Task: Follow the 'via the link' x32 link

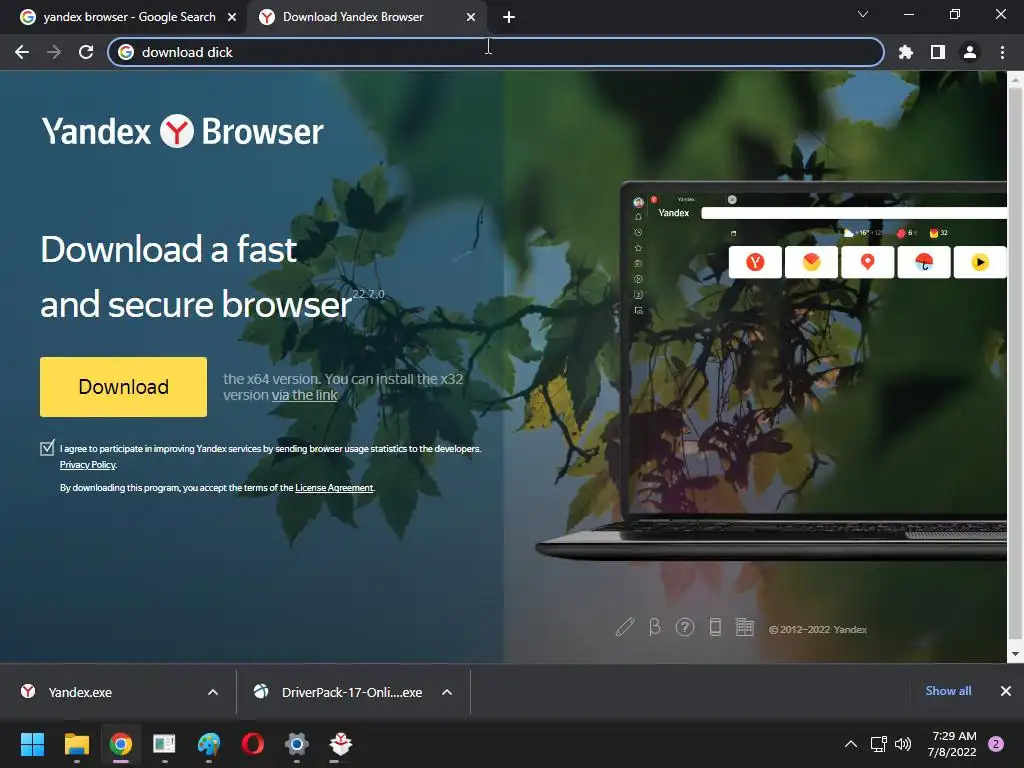Action: click(x=304, y=395)
